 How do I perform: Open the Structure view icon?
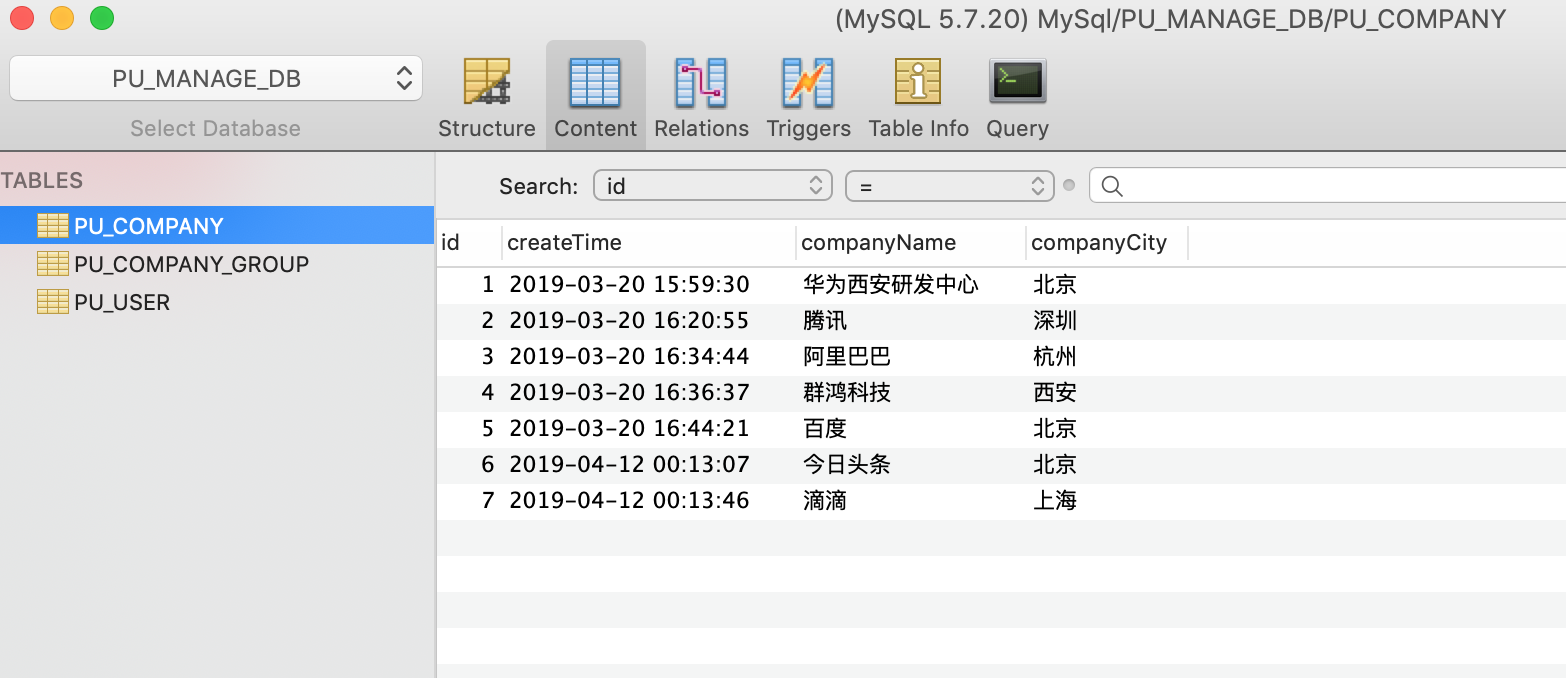pos(487,80)
